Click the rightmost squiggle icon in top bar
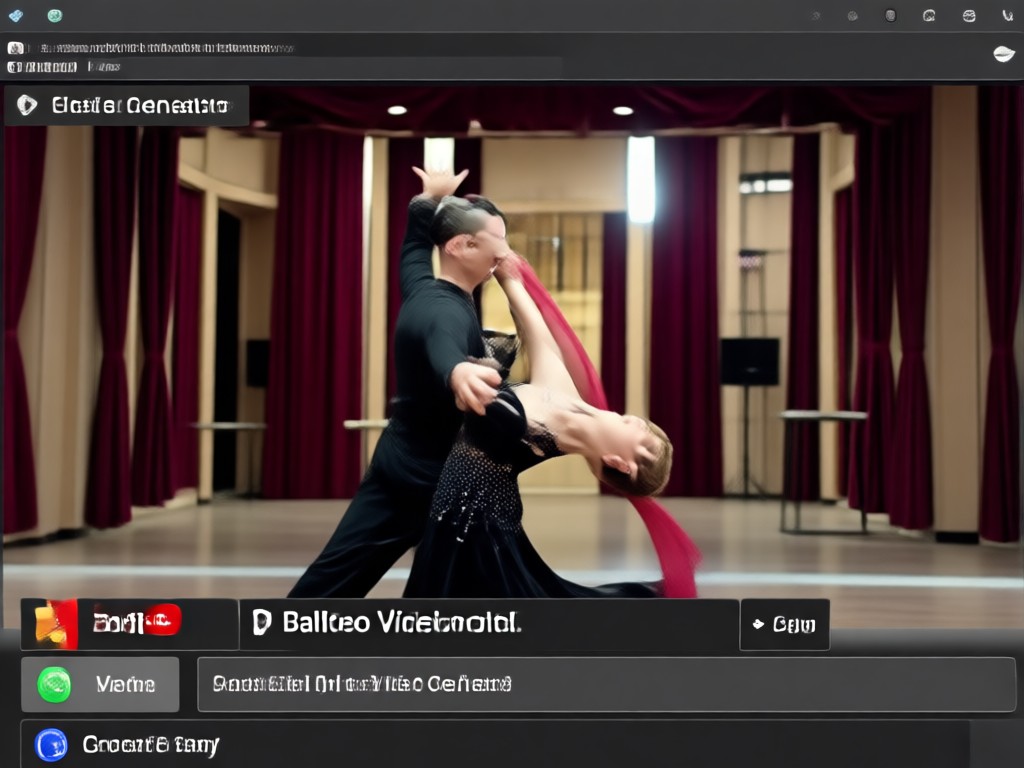 [x=1008, y=16]
